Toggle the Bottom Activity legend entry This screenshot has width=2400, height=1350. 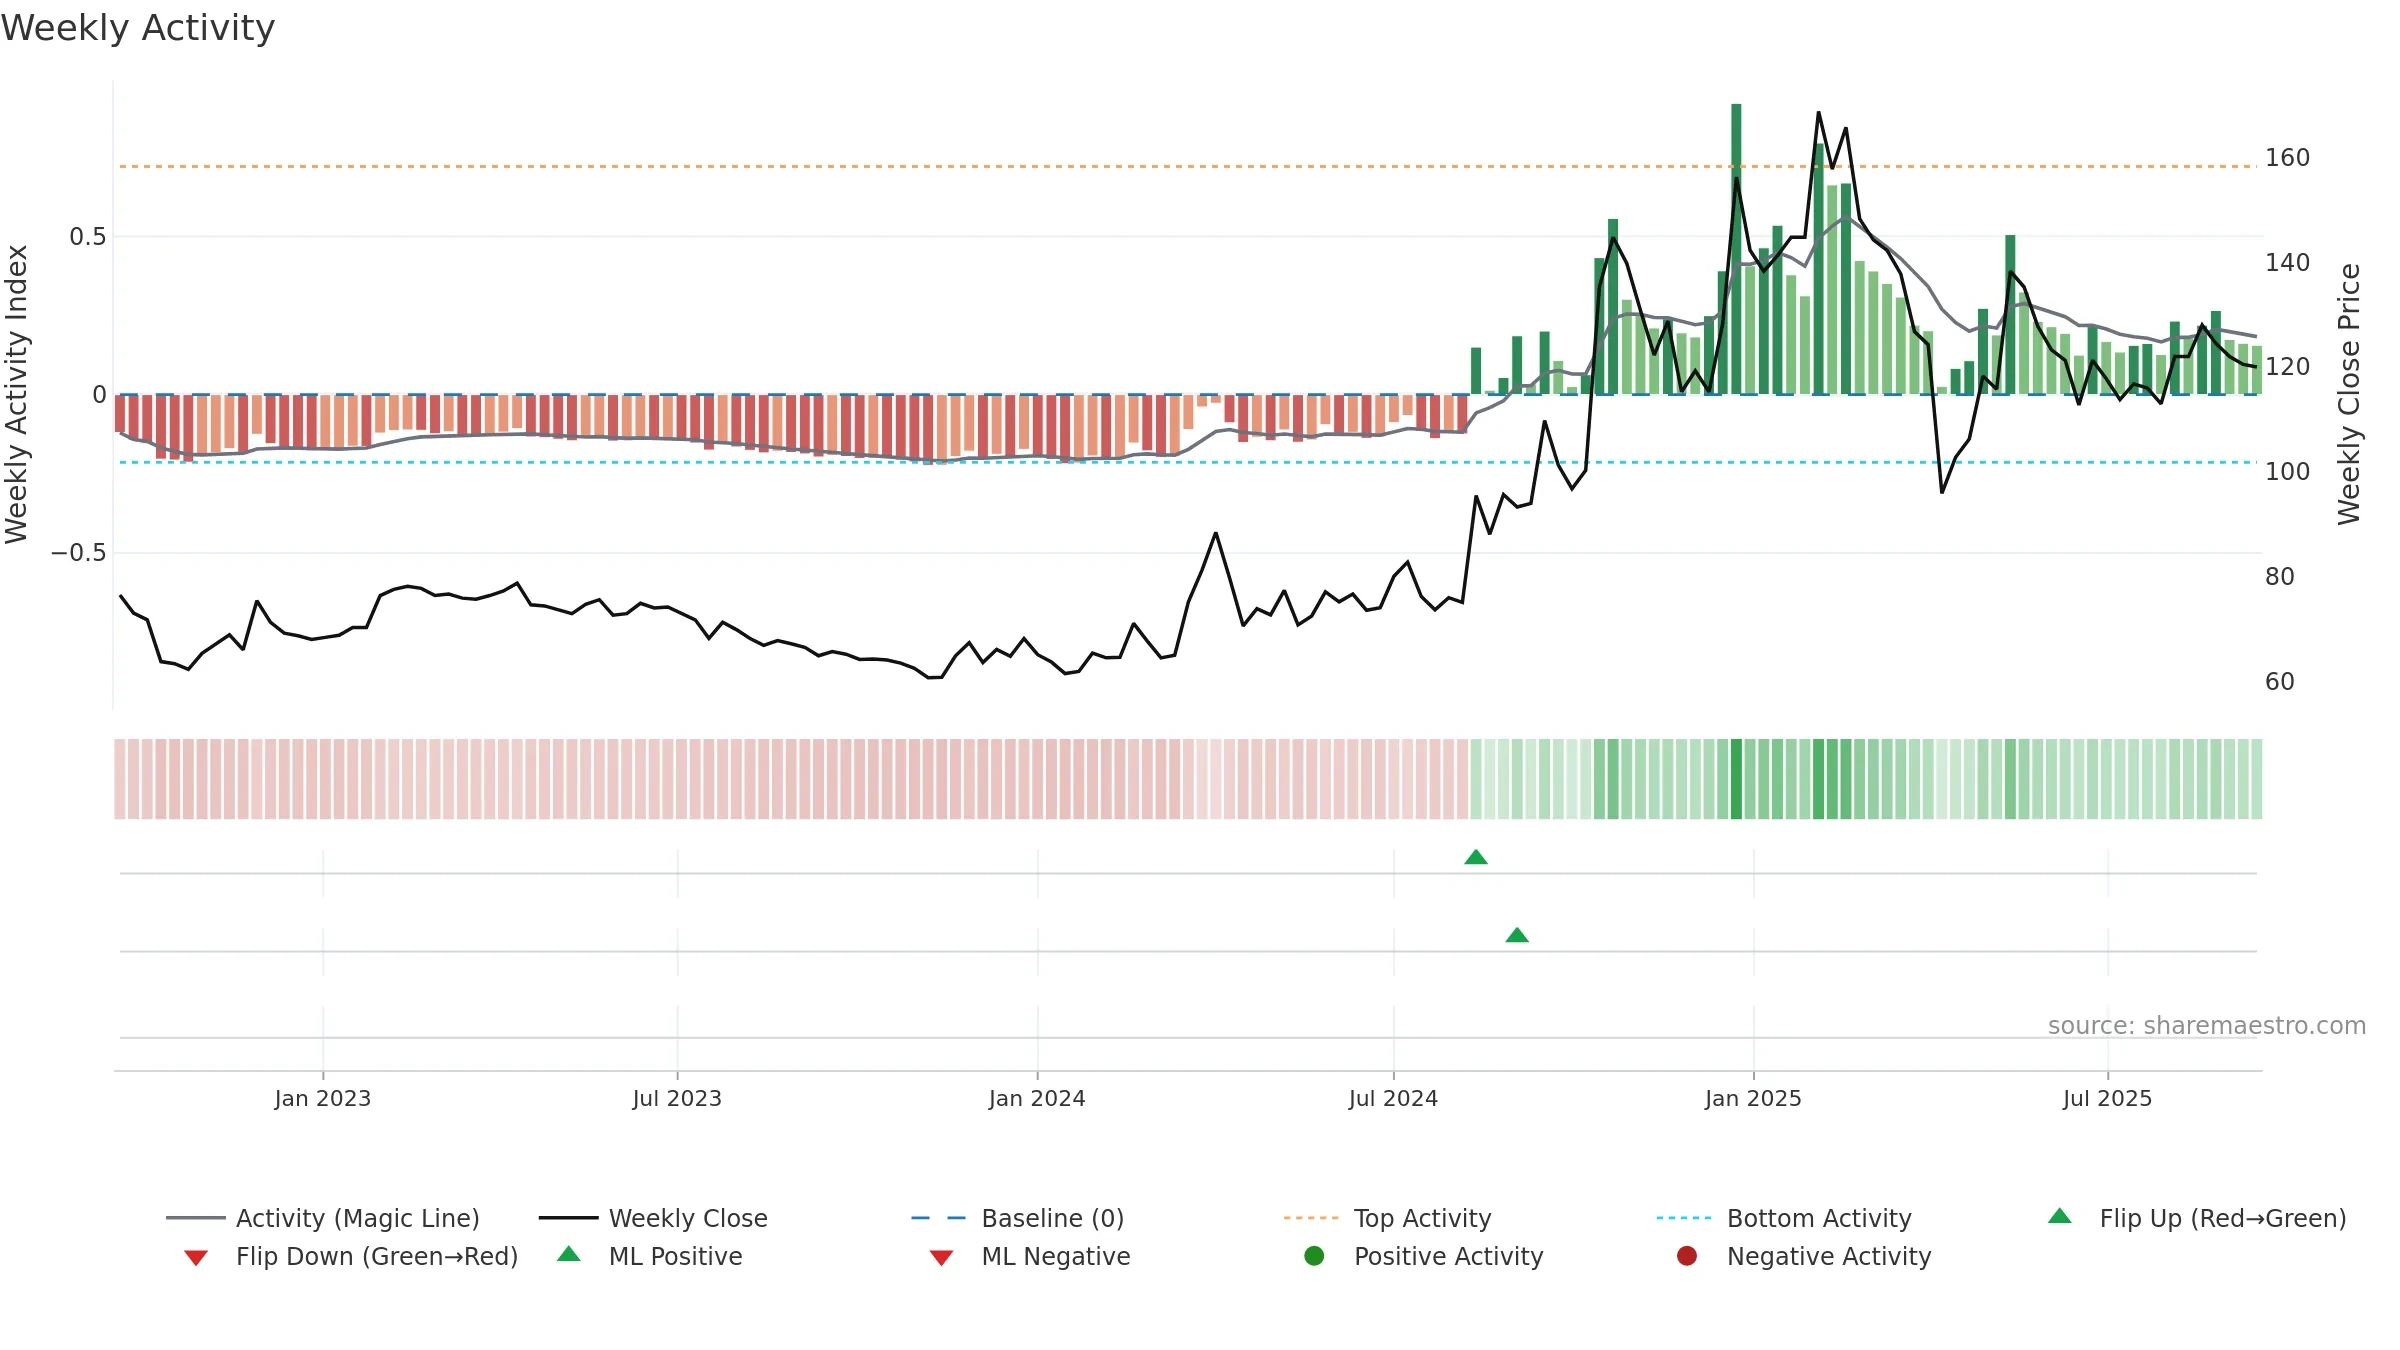tap(1784, 1218)
